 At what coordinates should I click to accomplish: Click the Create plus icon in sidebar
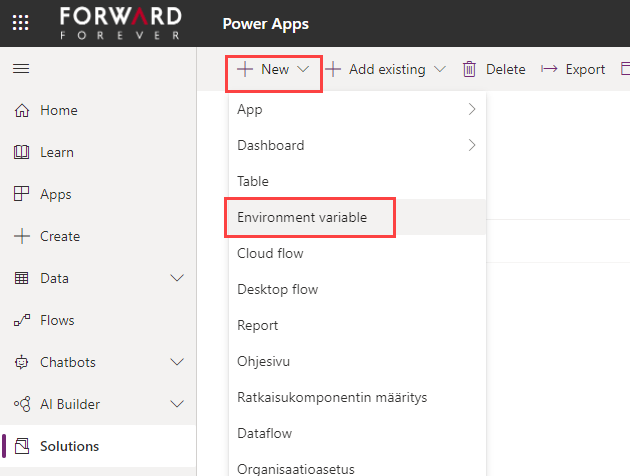(21, 237)
